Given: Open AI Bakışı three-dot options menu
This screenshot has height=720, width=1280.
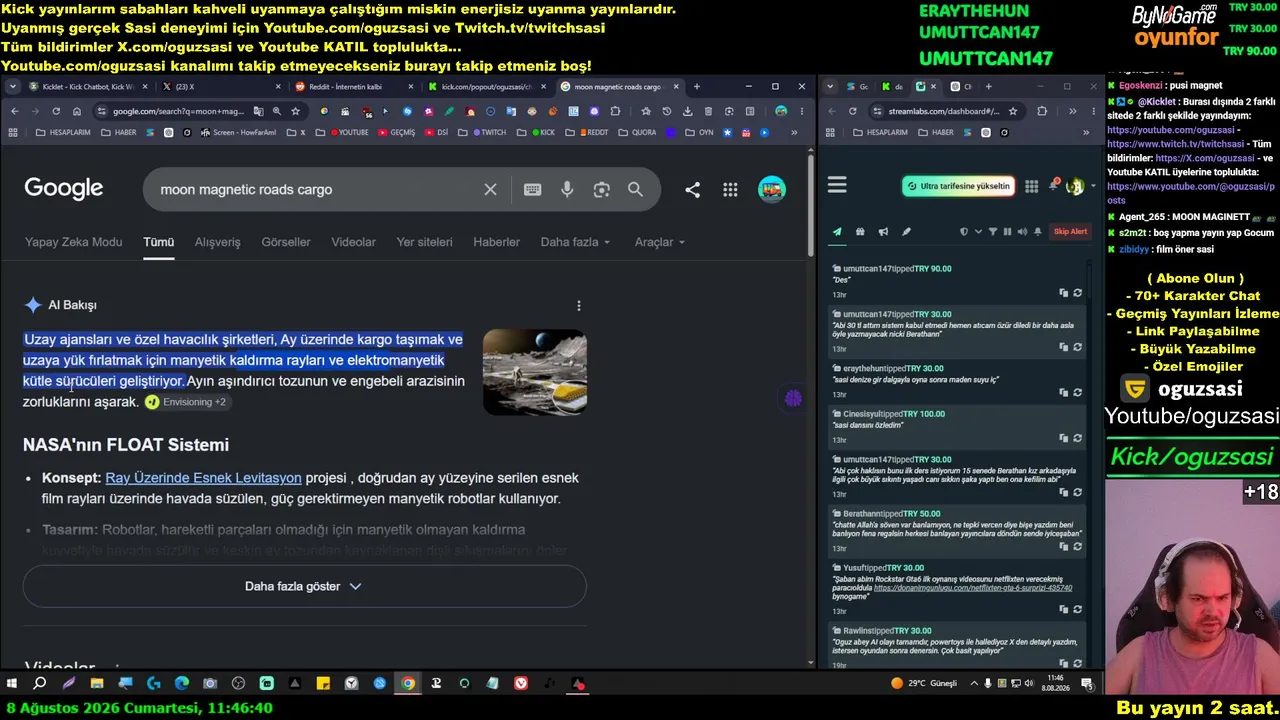Looking at the screenshot, I should [578, 305].
